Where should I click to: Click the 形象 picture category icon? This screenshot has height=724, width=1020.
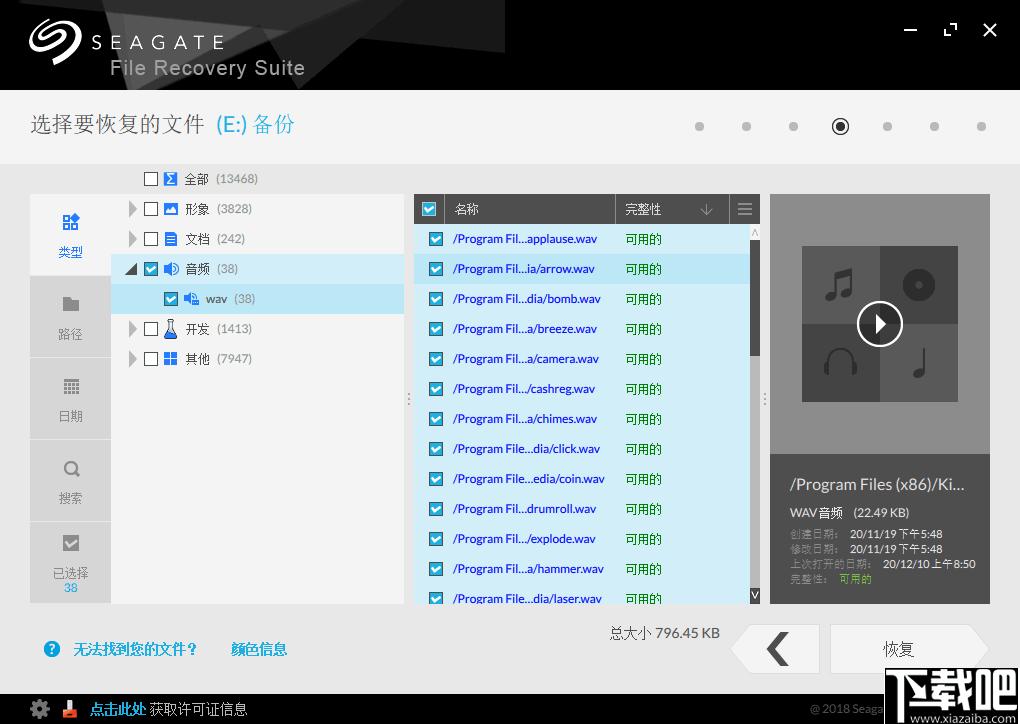pyautogui.click(x=170, y=209)
